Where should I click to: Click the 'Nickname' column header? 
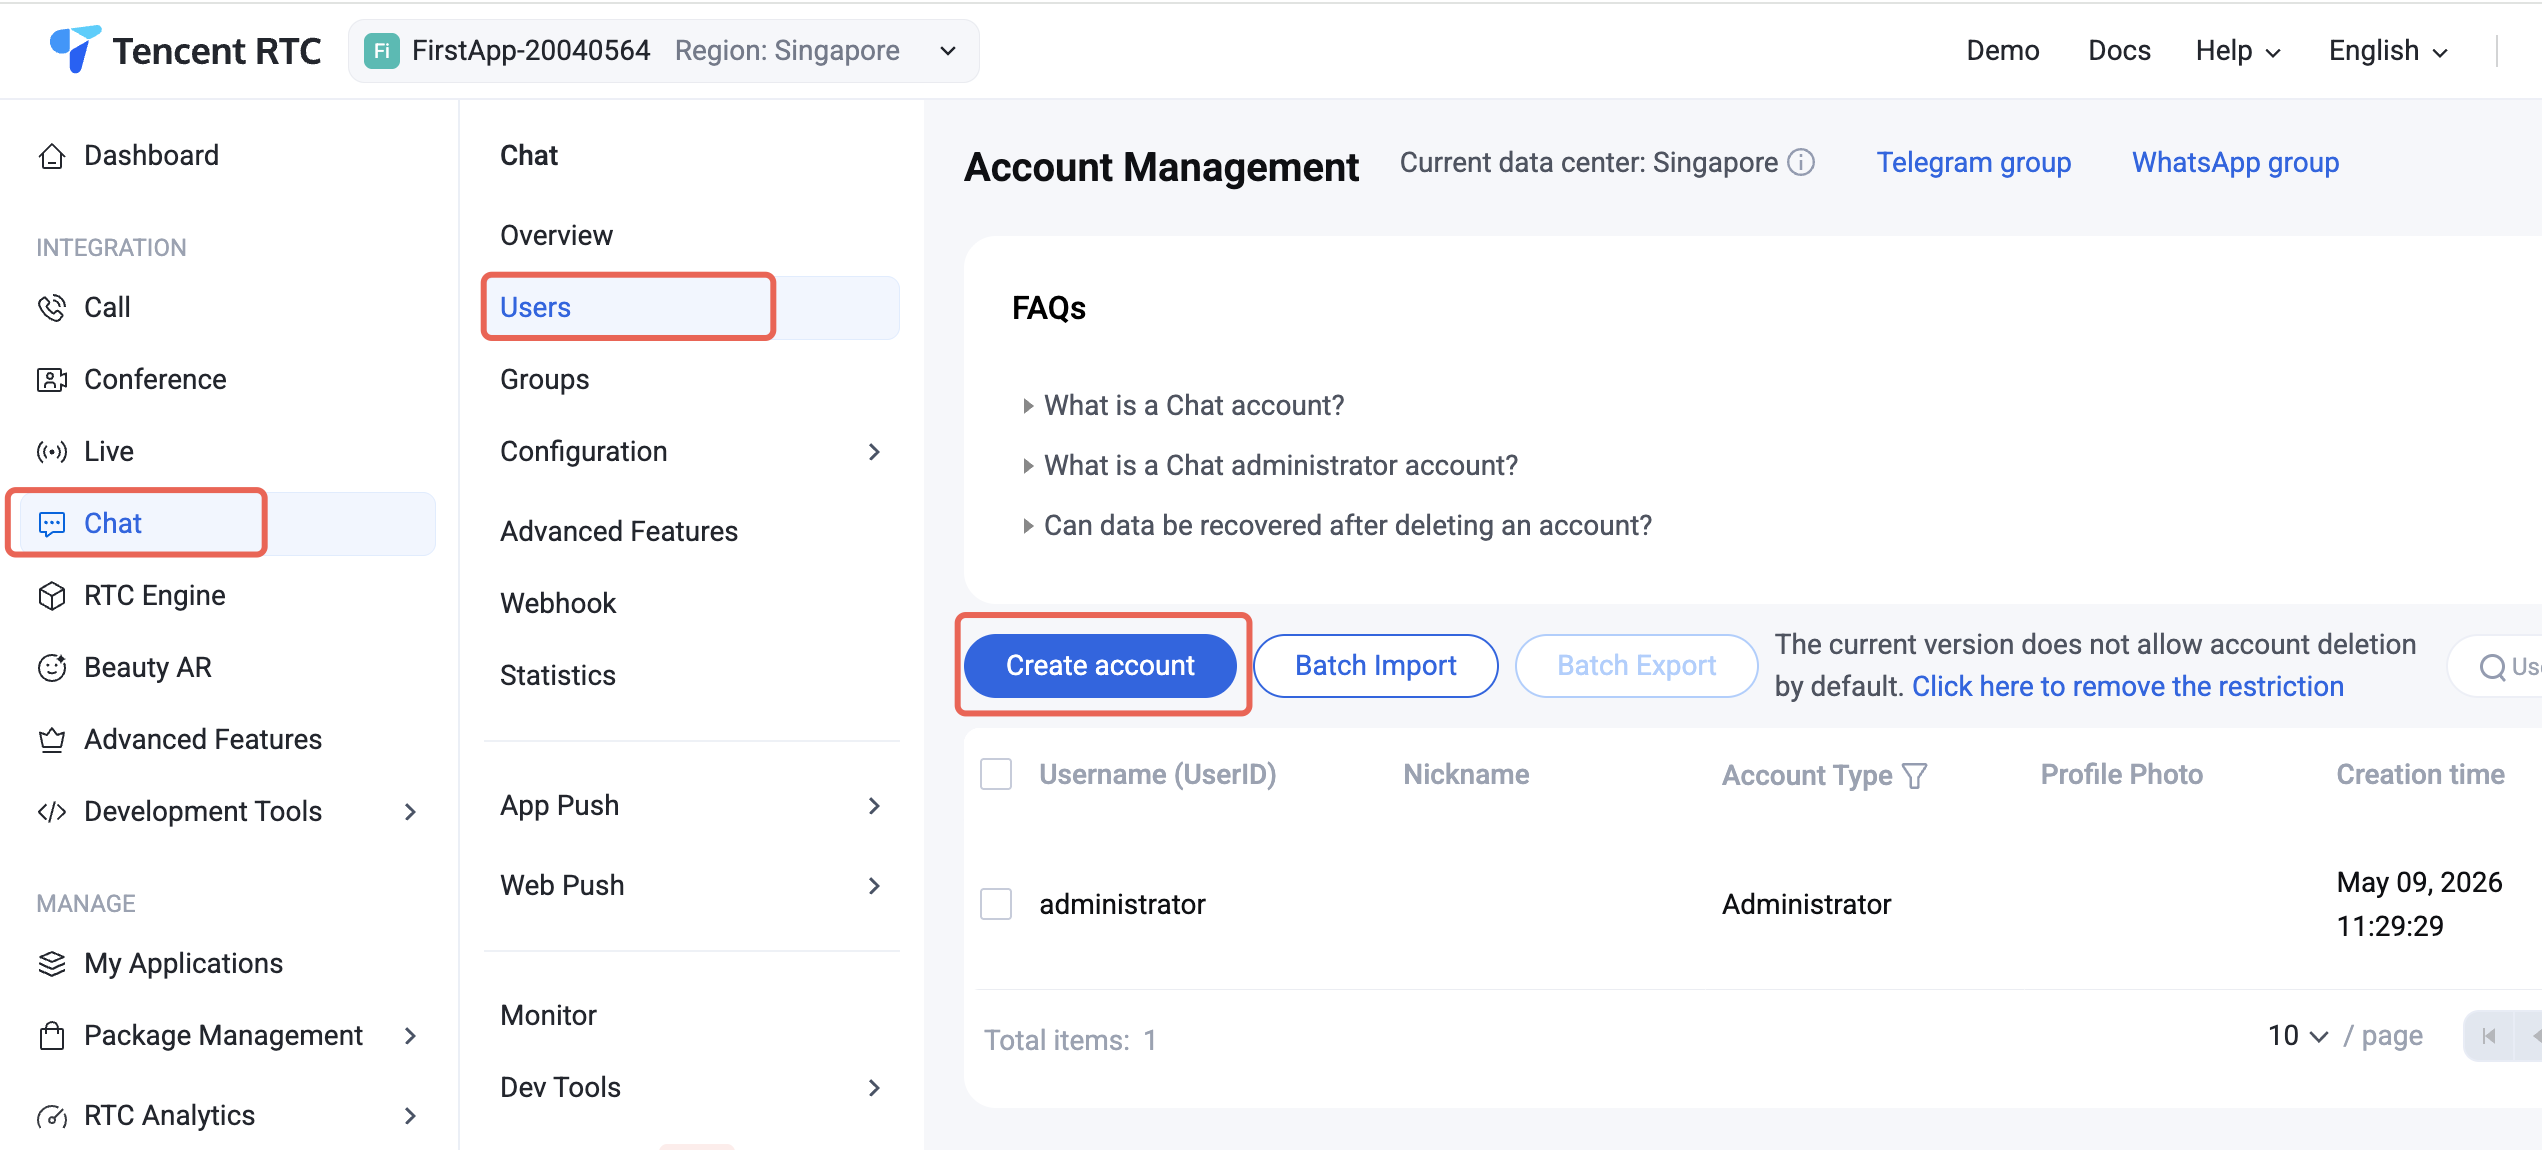[1466, 775]
